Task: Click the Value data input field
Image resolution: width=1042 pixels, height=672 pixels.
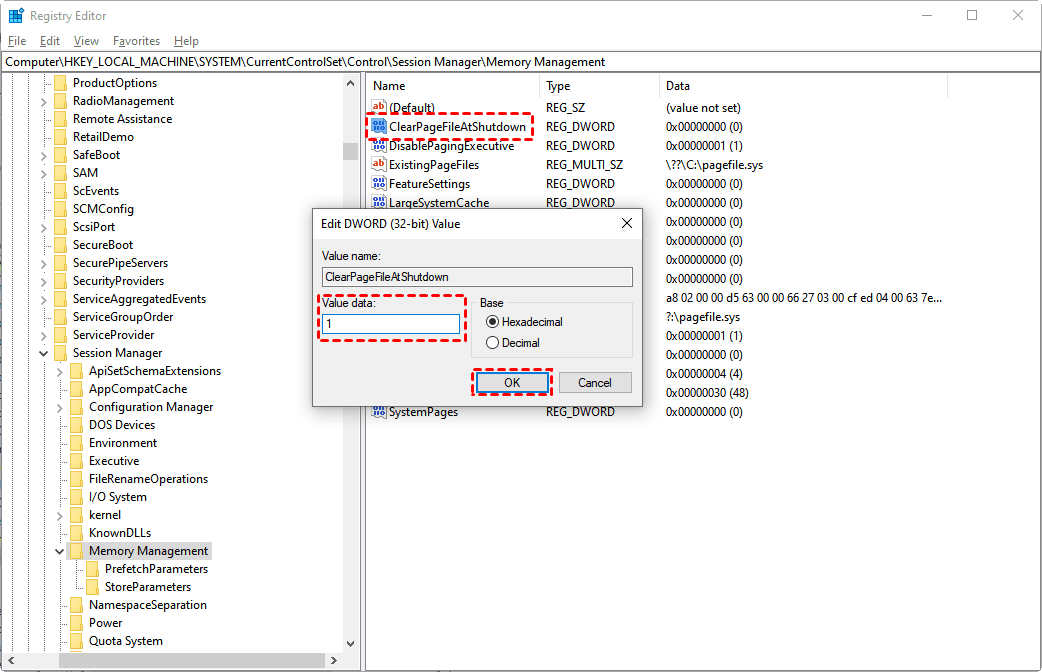Action: point(391,324)
